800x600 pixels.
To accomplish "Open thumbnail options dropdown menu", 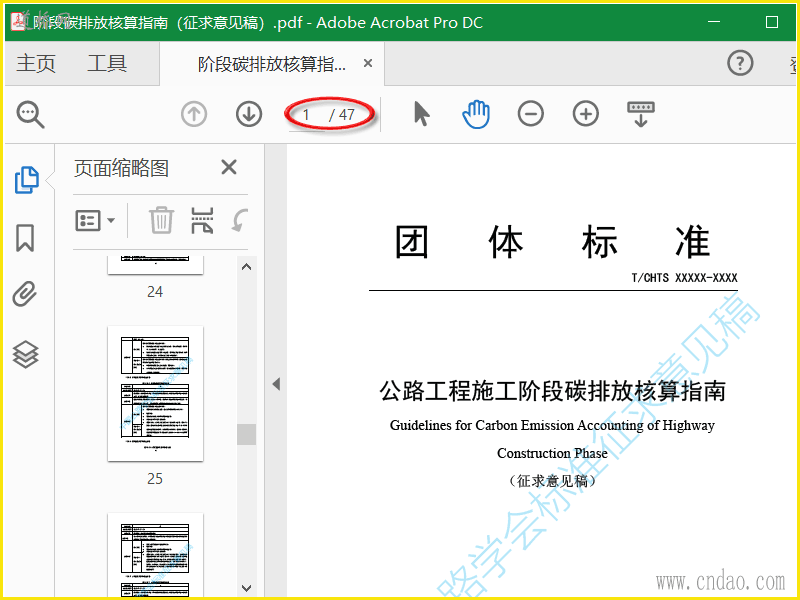I will click(x=95, y=221).
